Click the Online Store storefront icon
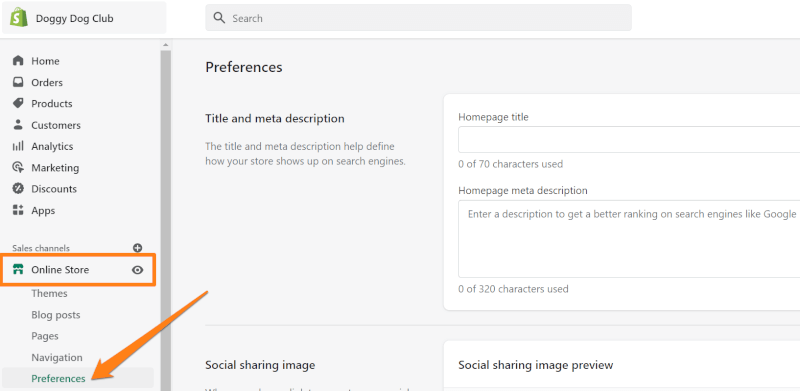The width and height of the screenshot is (800, 391). click(18, 270)
